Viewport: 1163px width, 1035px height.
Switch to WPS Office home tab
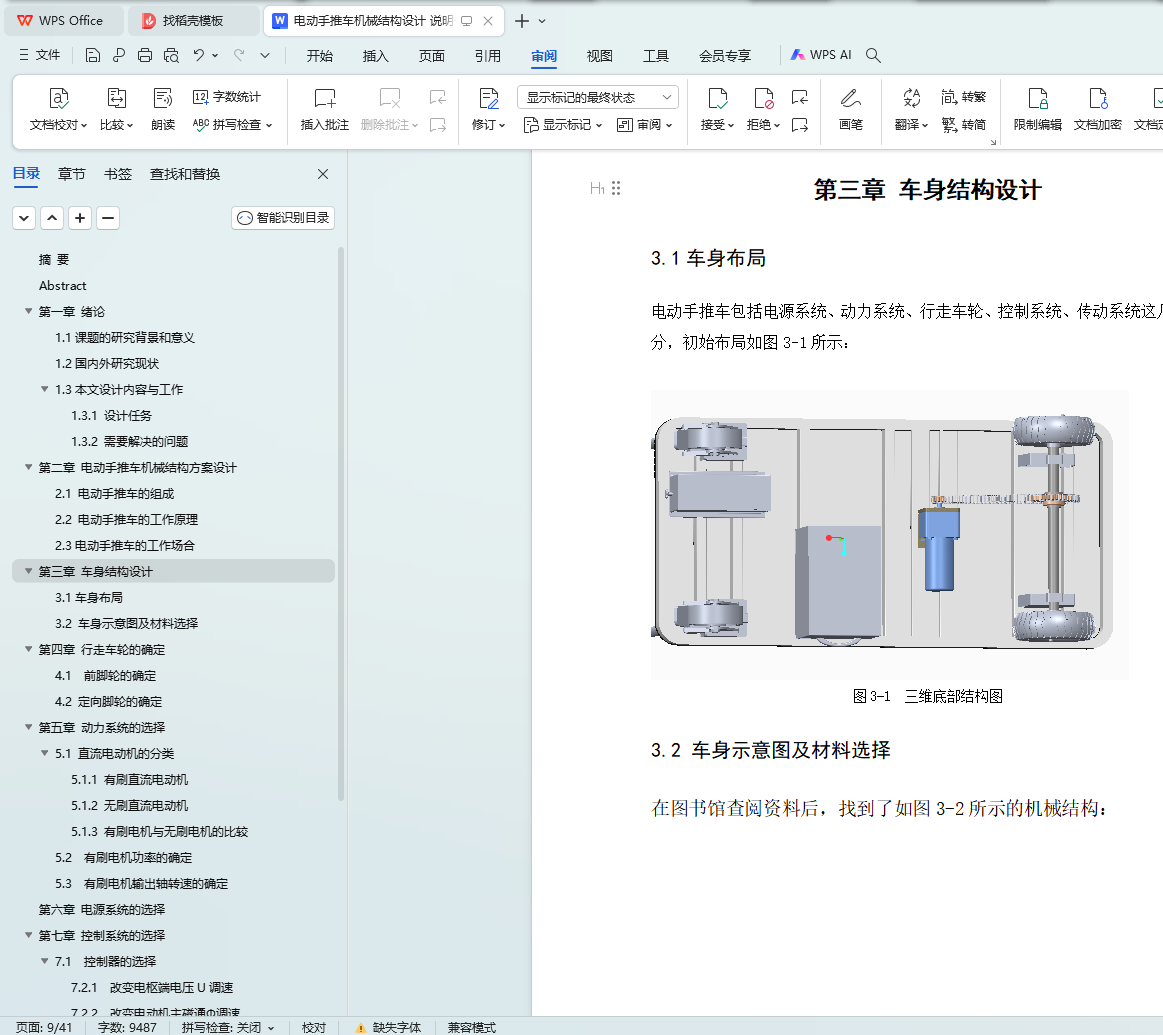click(62, 21)
